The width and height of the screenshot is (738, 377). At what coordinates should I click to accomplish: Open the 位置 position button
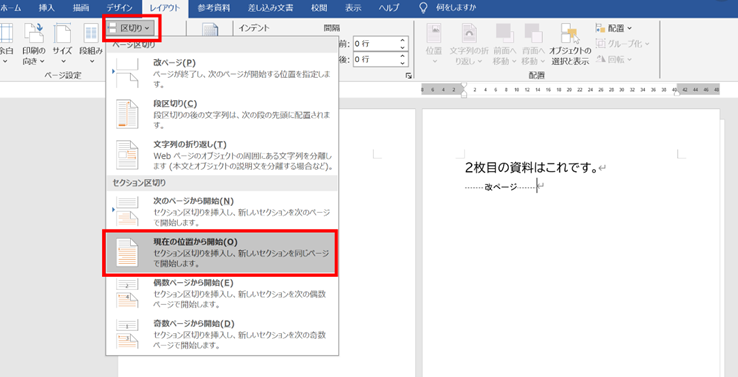(433, 44)
